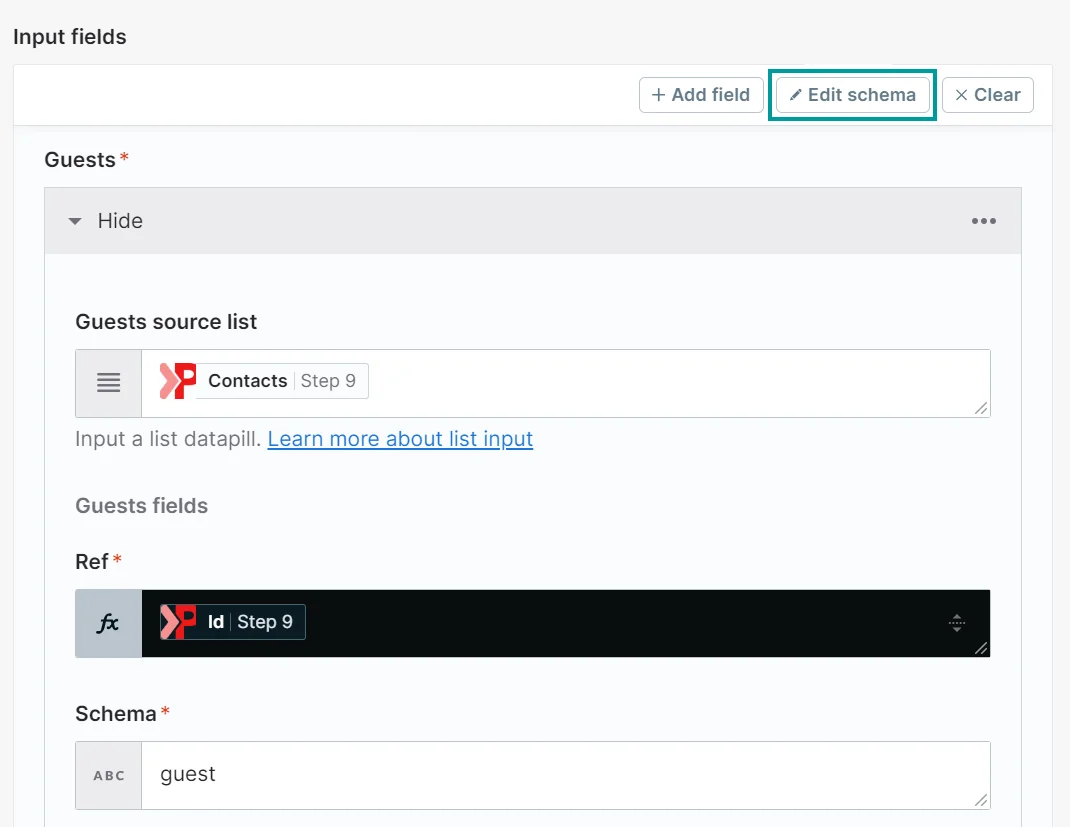Click inside the Ref formula field
This screenshot has height=827, width=1070.
coord(566,624)
